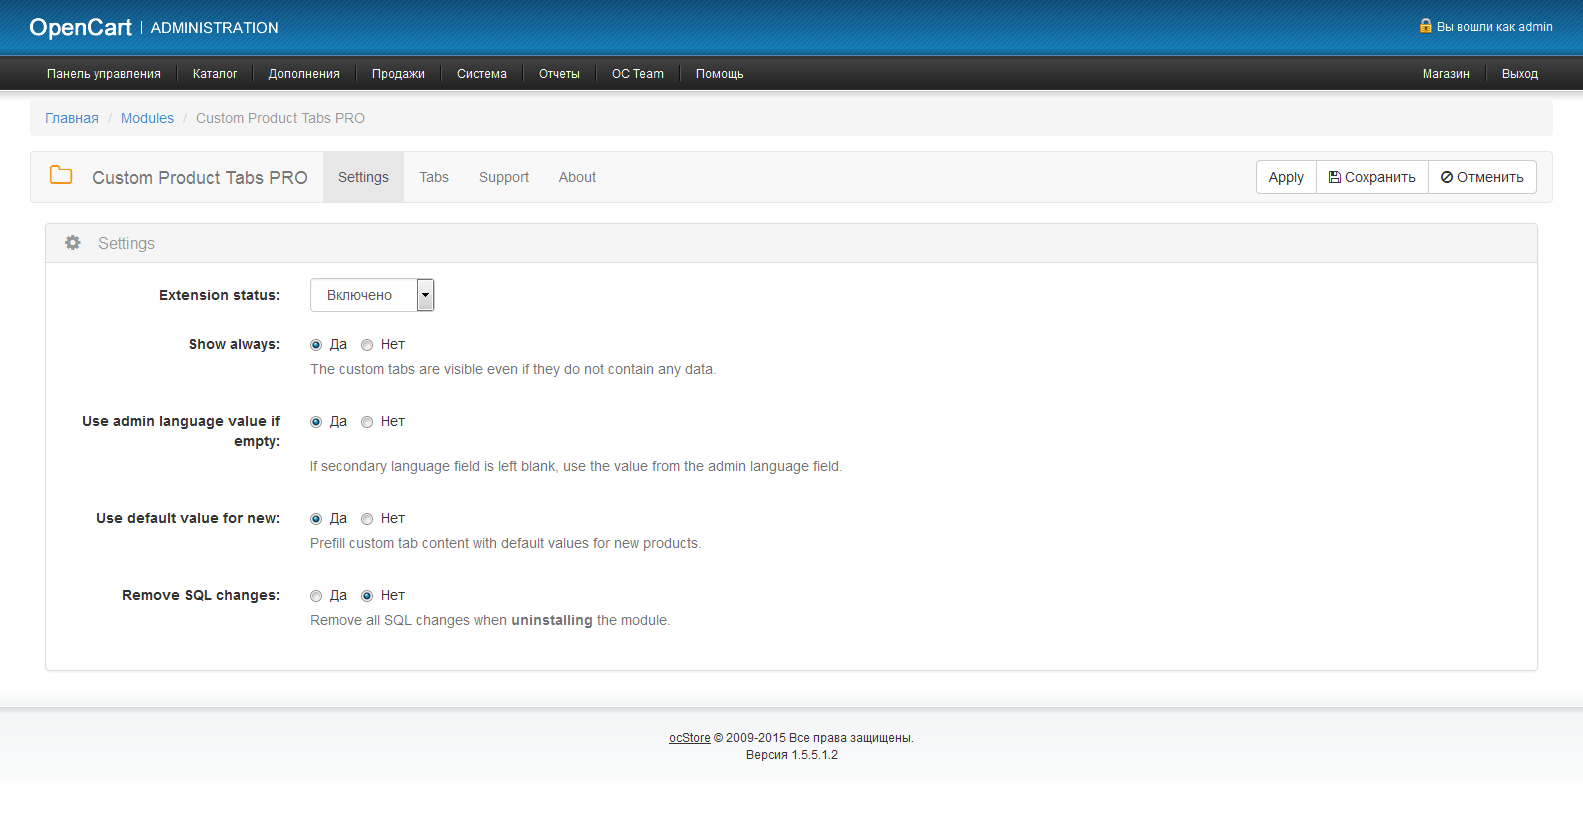Screen dimensions: 1583x819
Task: Click the 'Custom Product Tabs PRO' module title
Action: [x=200, y=177]
